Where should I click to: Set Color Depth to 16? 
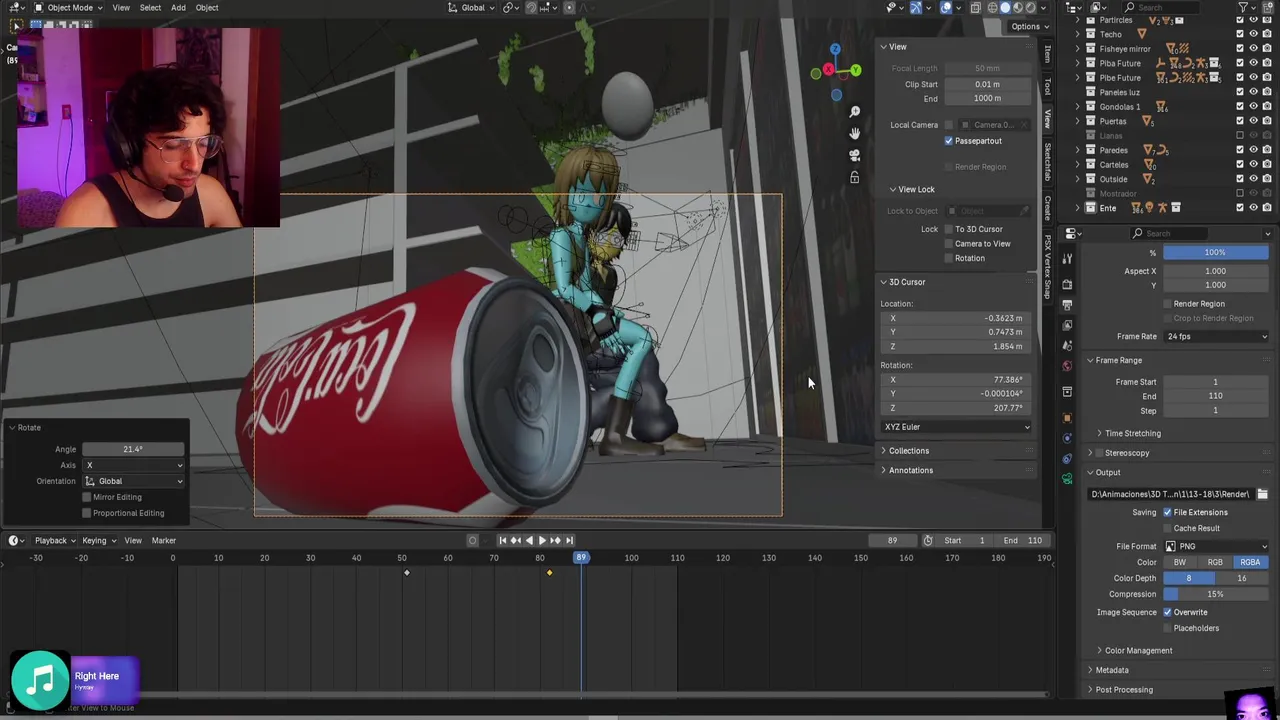point(1242,578)
